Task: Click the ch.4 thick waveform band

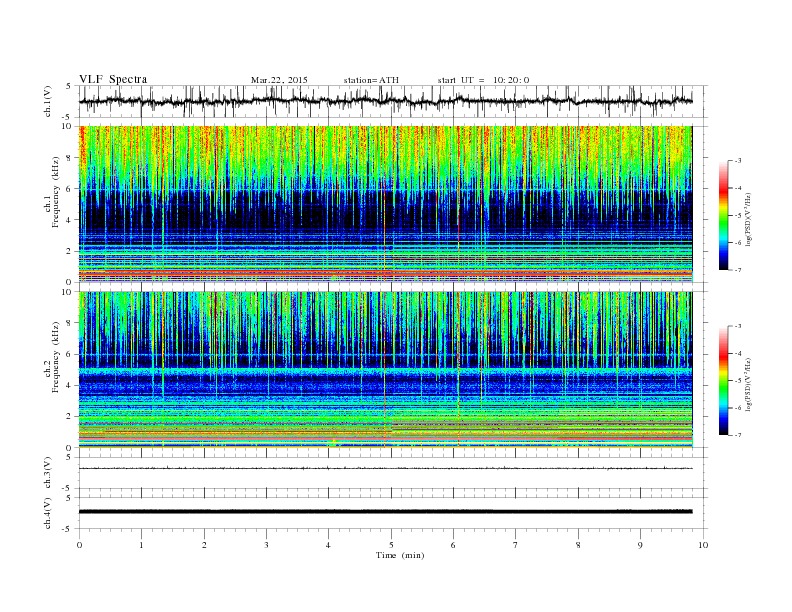Action: coord(385,511)
